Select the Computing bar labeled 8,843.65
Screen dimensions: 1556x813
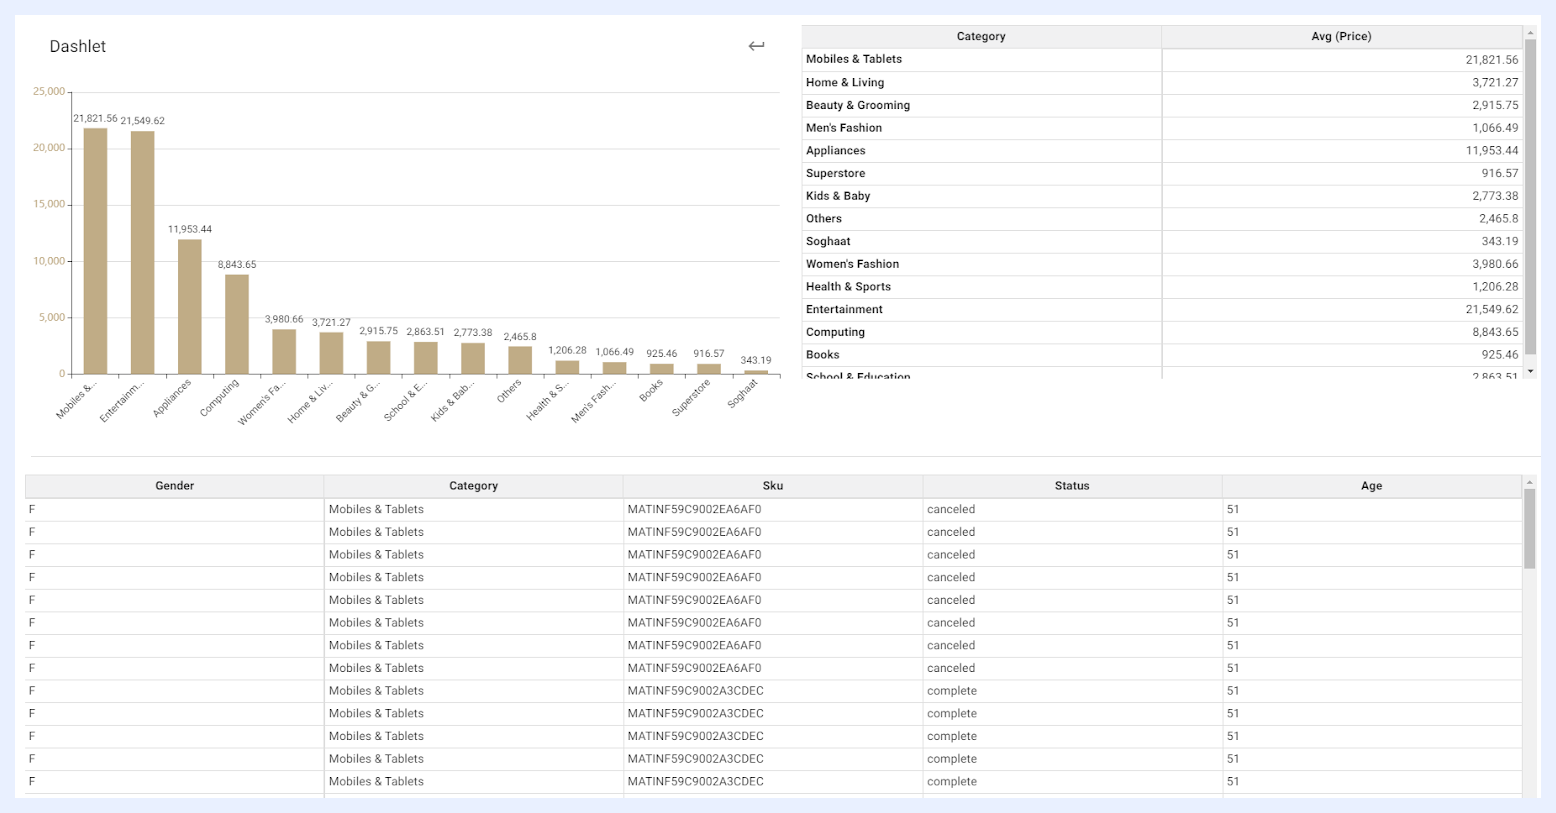click(237, 324)
